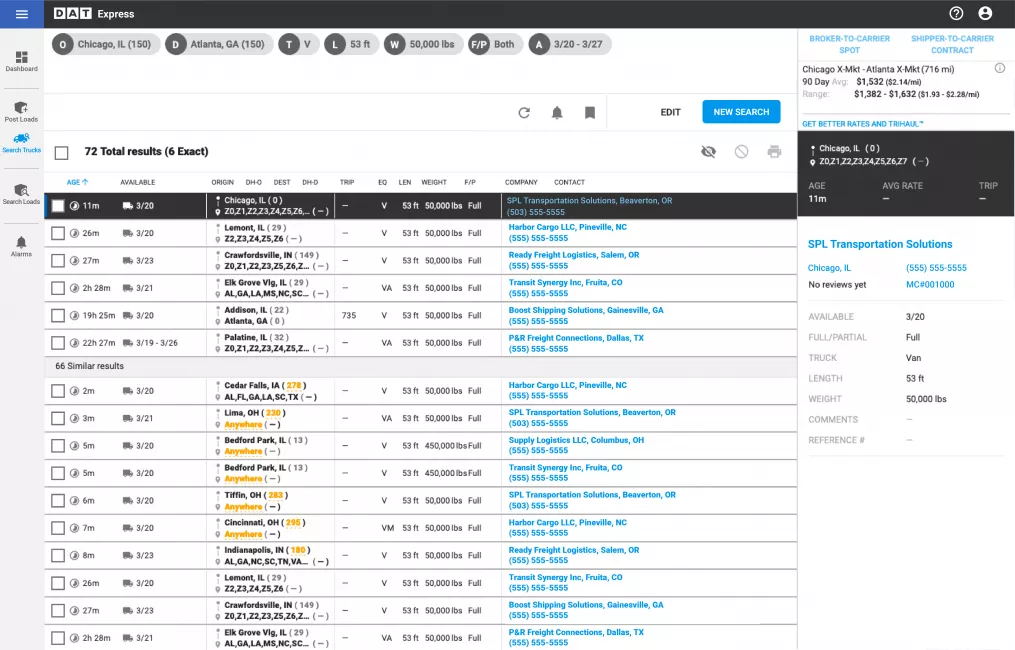Sort by the WEIGHT column header
This screenshot has height=650, width=1015.
click(434, 183)
